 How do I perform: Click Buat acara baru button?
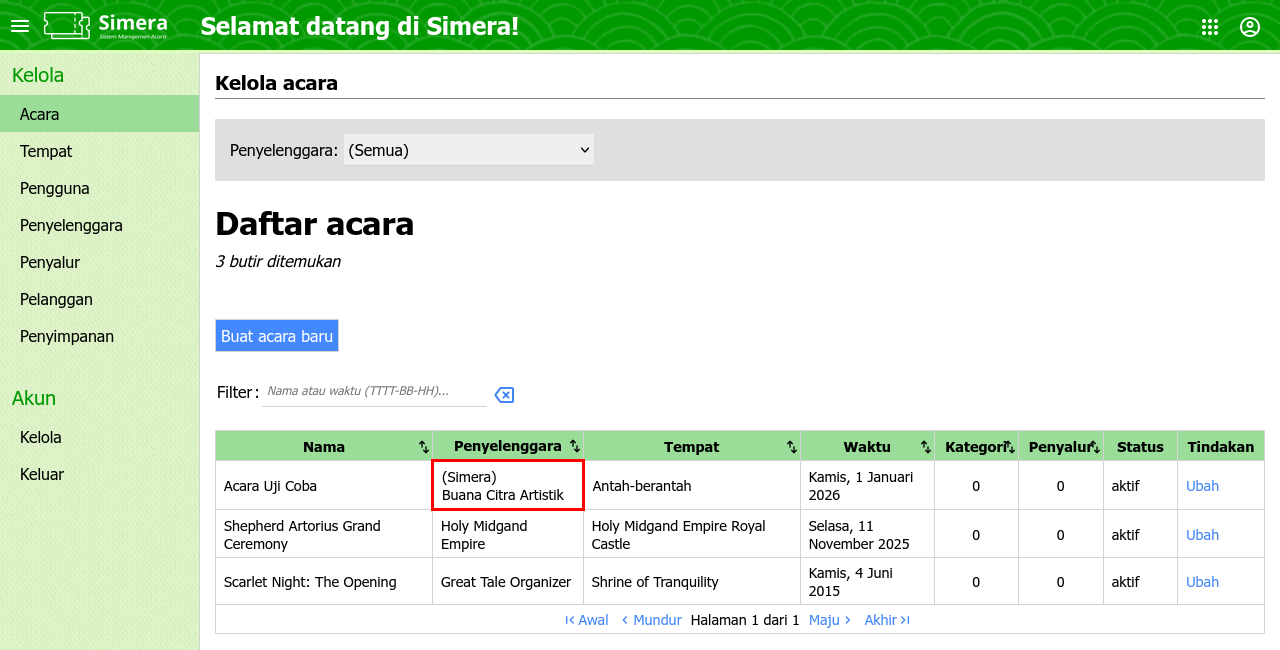[277, 336]
